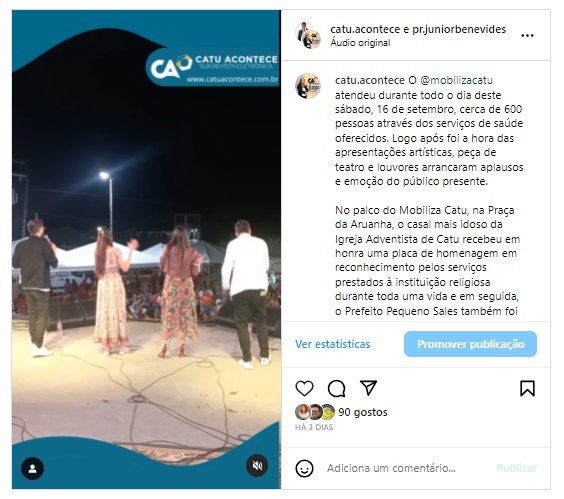The height and width of the screenshot is (499, 564).
Task: Click the Publicar comment button
Action: (517, 468)
